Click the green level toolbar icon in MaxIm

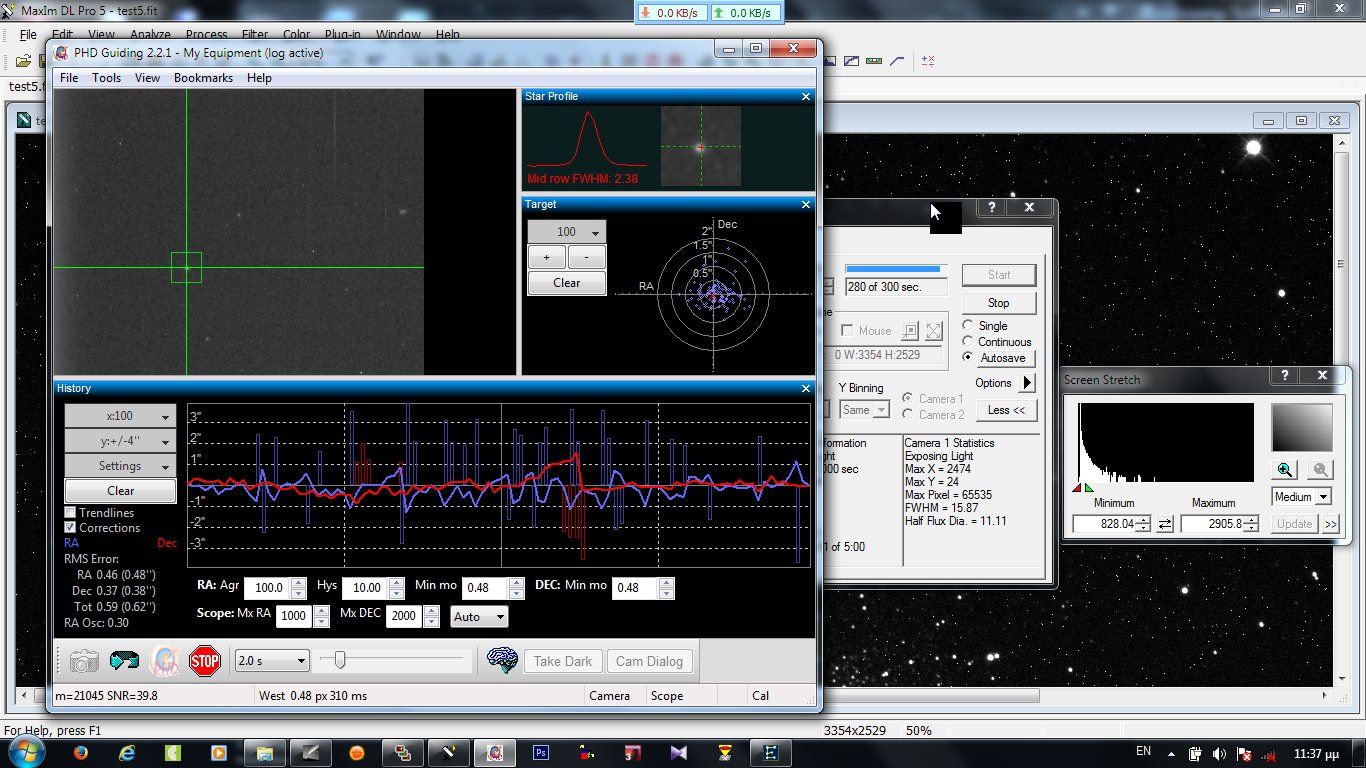click(x=874, y=61)
